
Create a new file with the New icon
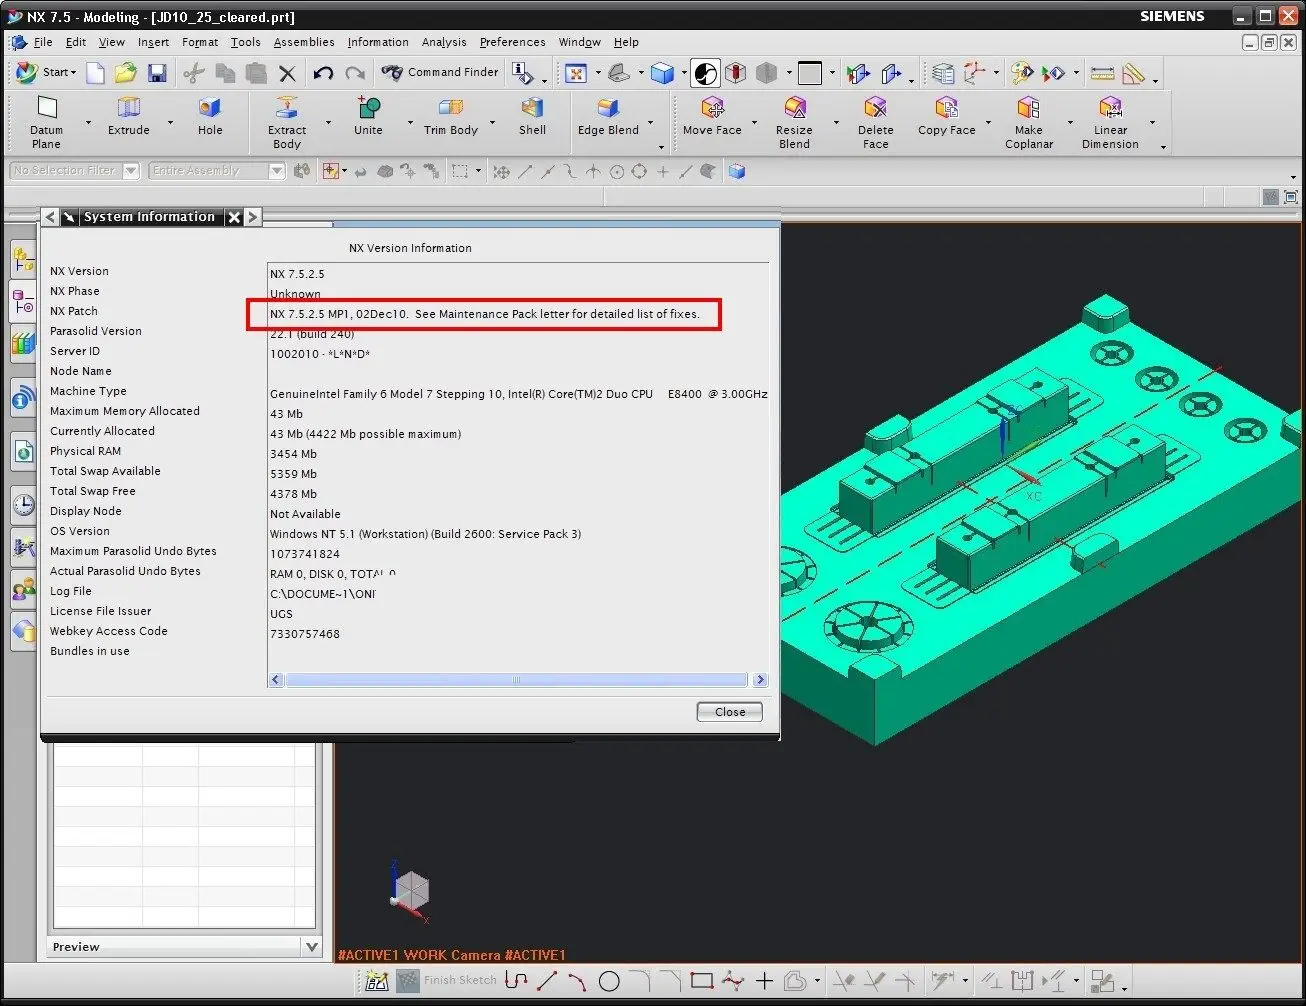click(x=95, y=72)
